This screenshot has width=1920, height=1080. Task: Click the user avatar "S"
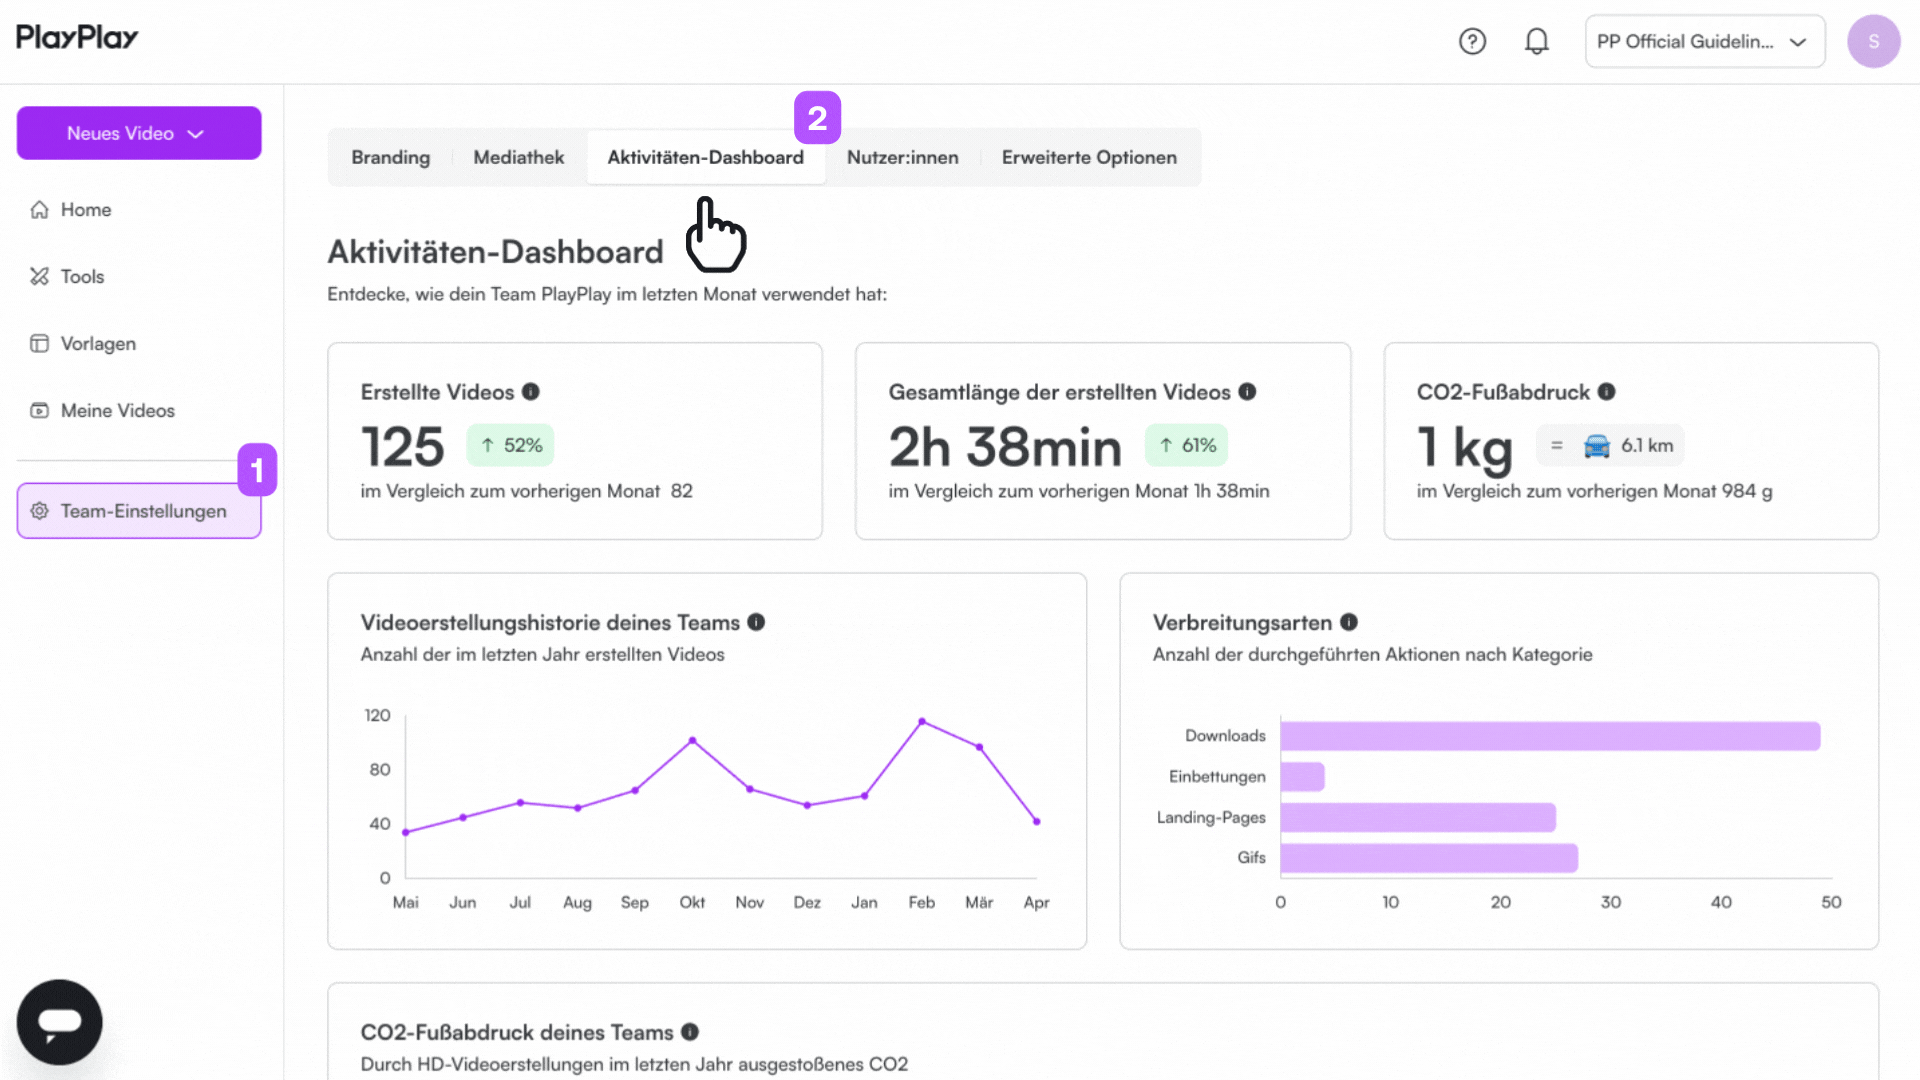click(x=1873, y=41)
